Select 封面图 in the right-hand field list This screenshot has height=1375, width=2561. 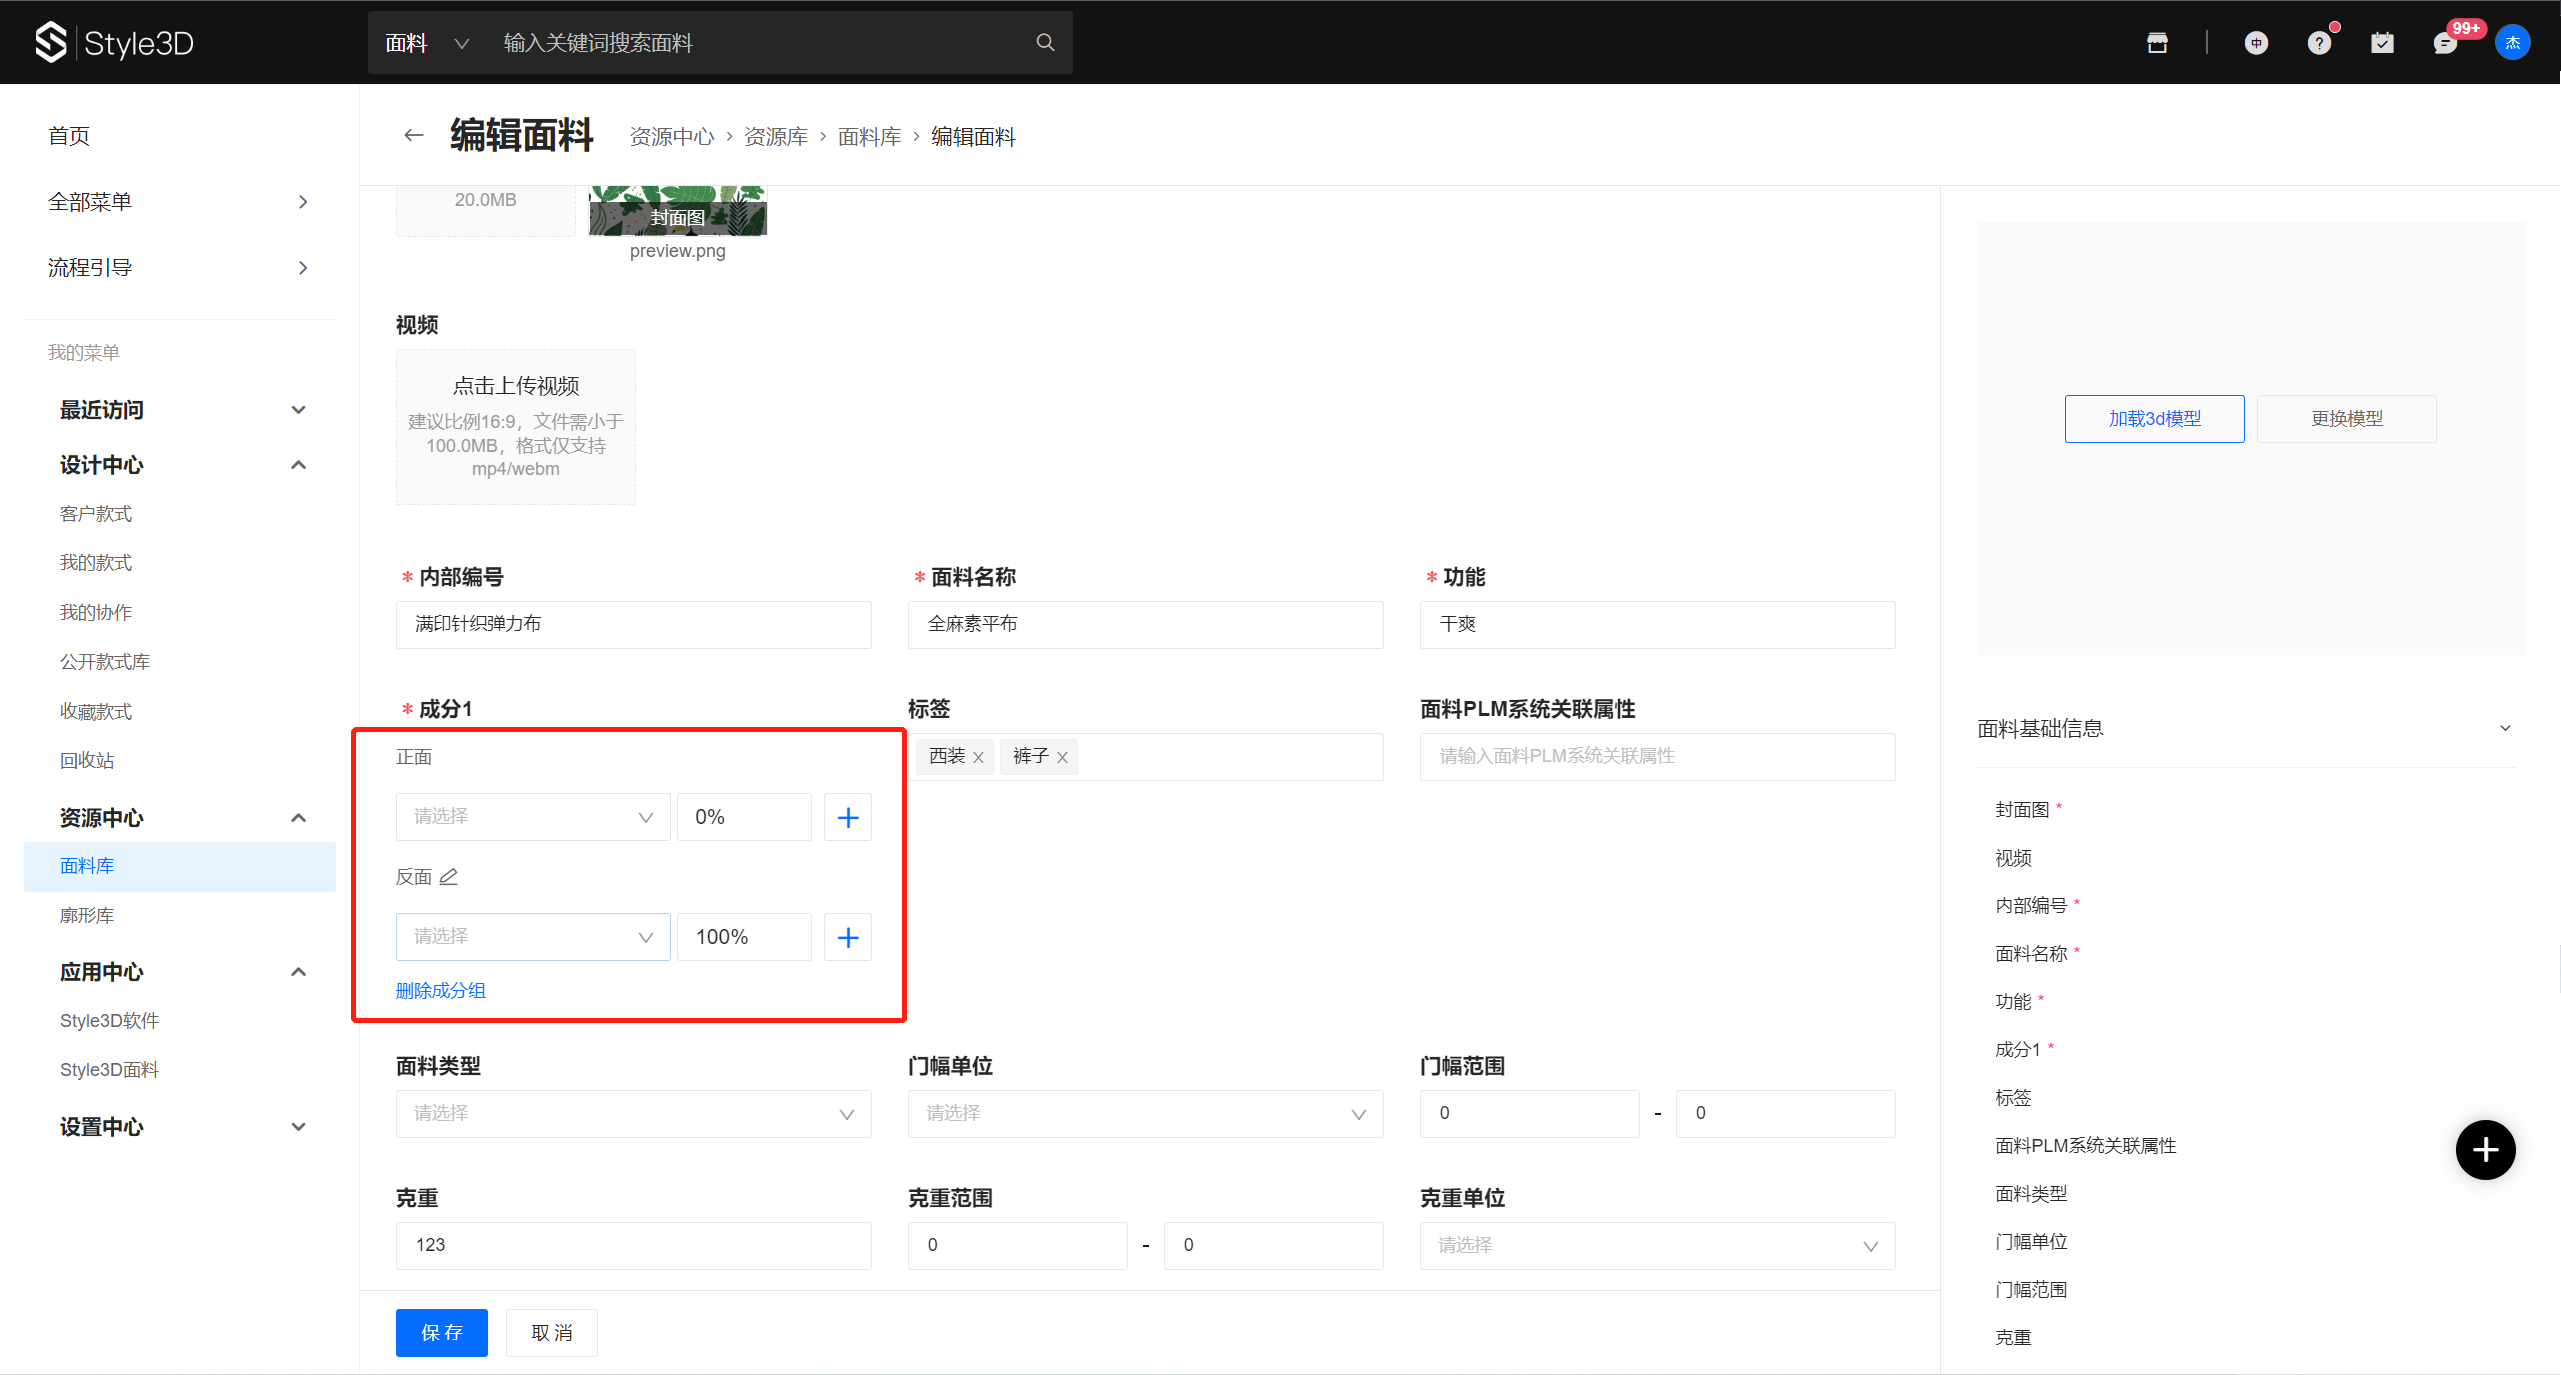pos(2022,809)
